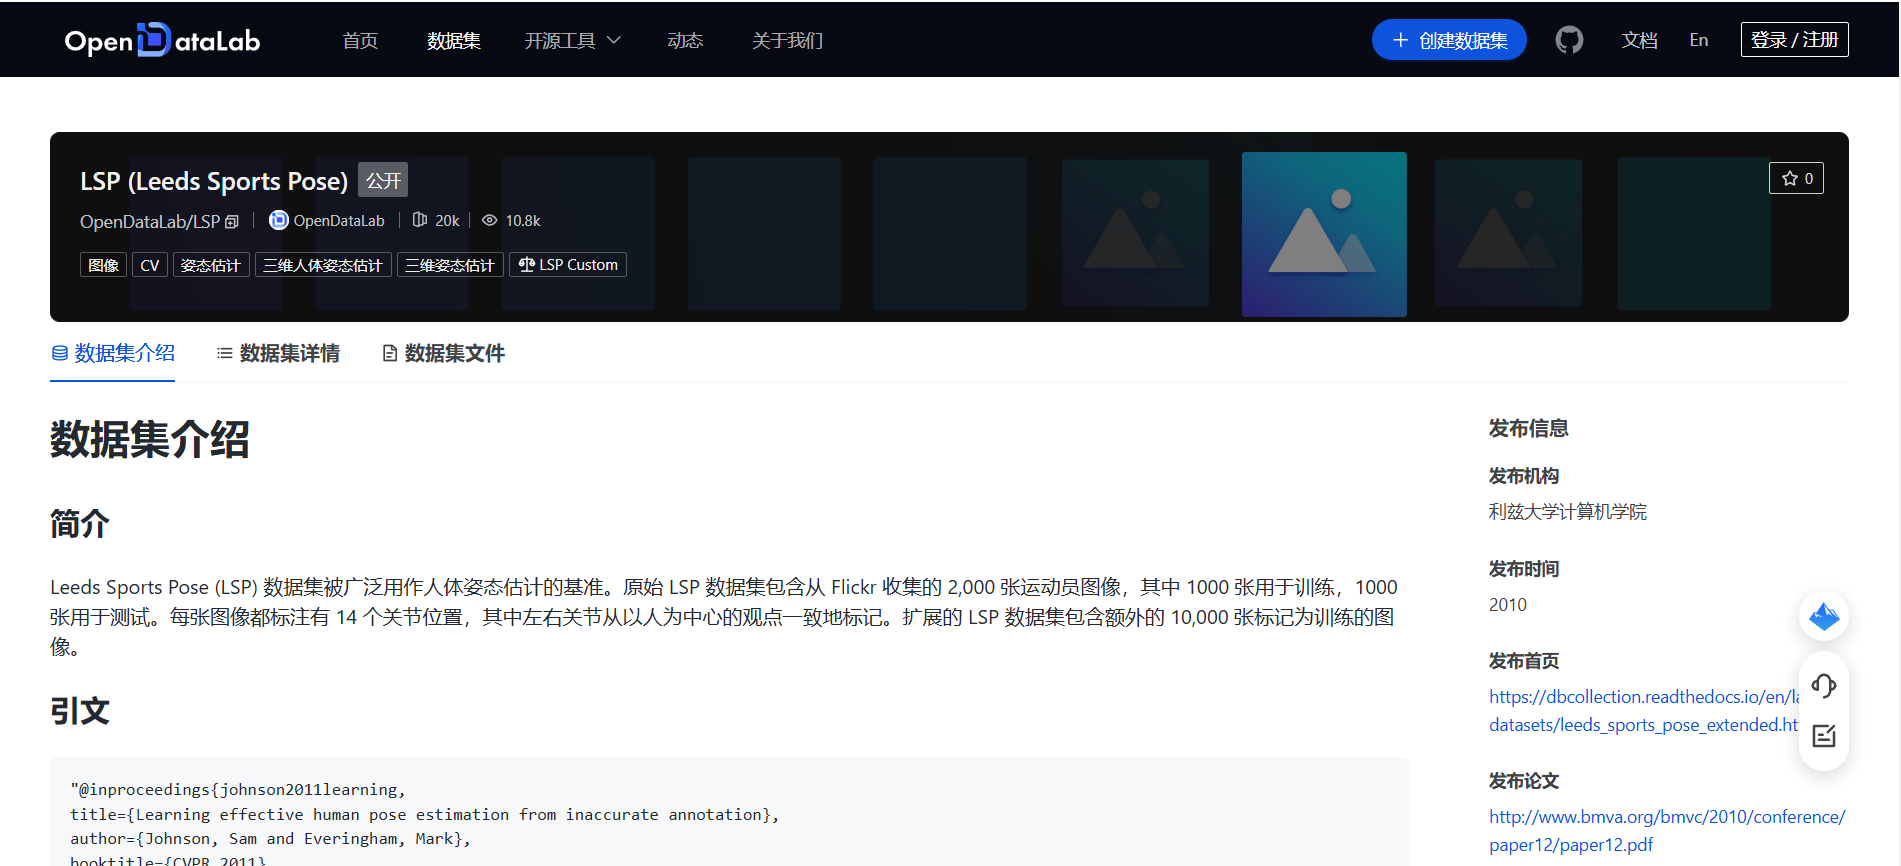
Task: Switch to the 数据集详情 tab
Action: tap(278, 353)
